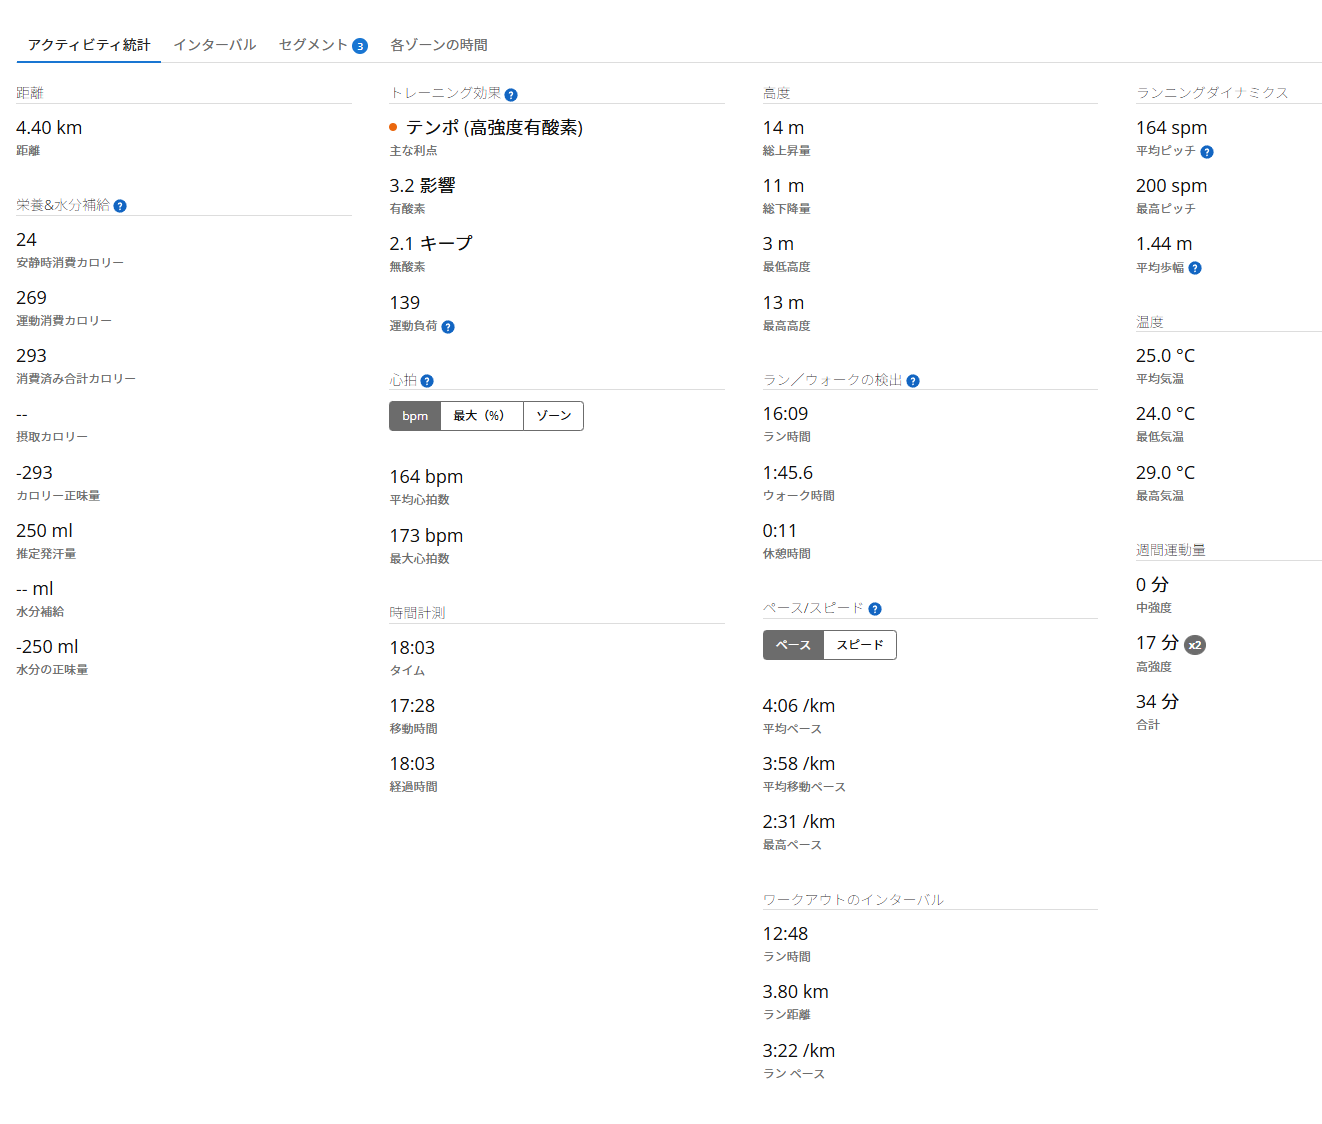This screenshot has width=1322, height=1124.
Task: Open the セグメント tab
Action: pos(313,45)
